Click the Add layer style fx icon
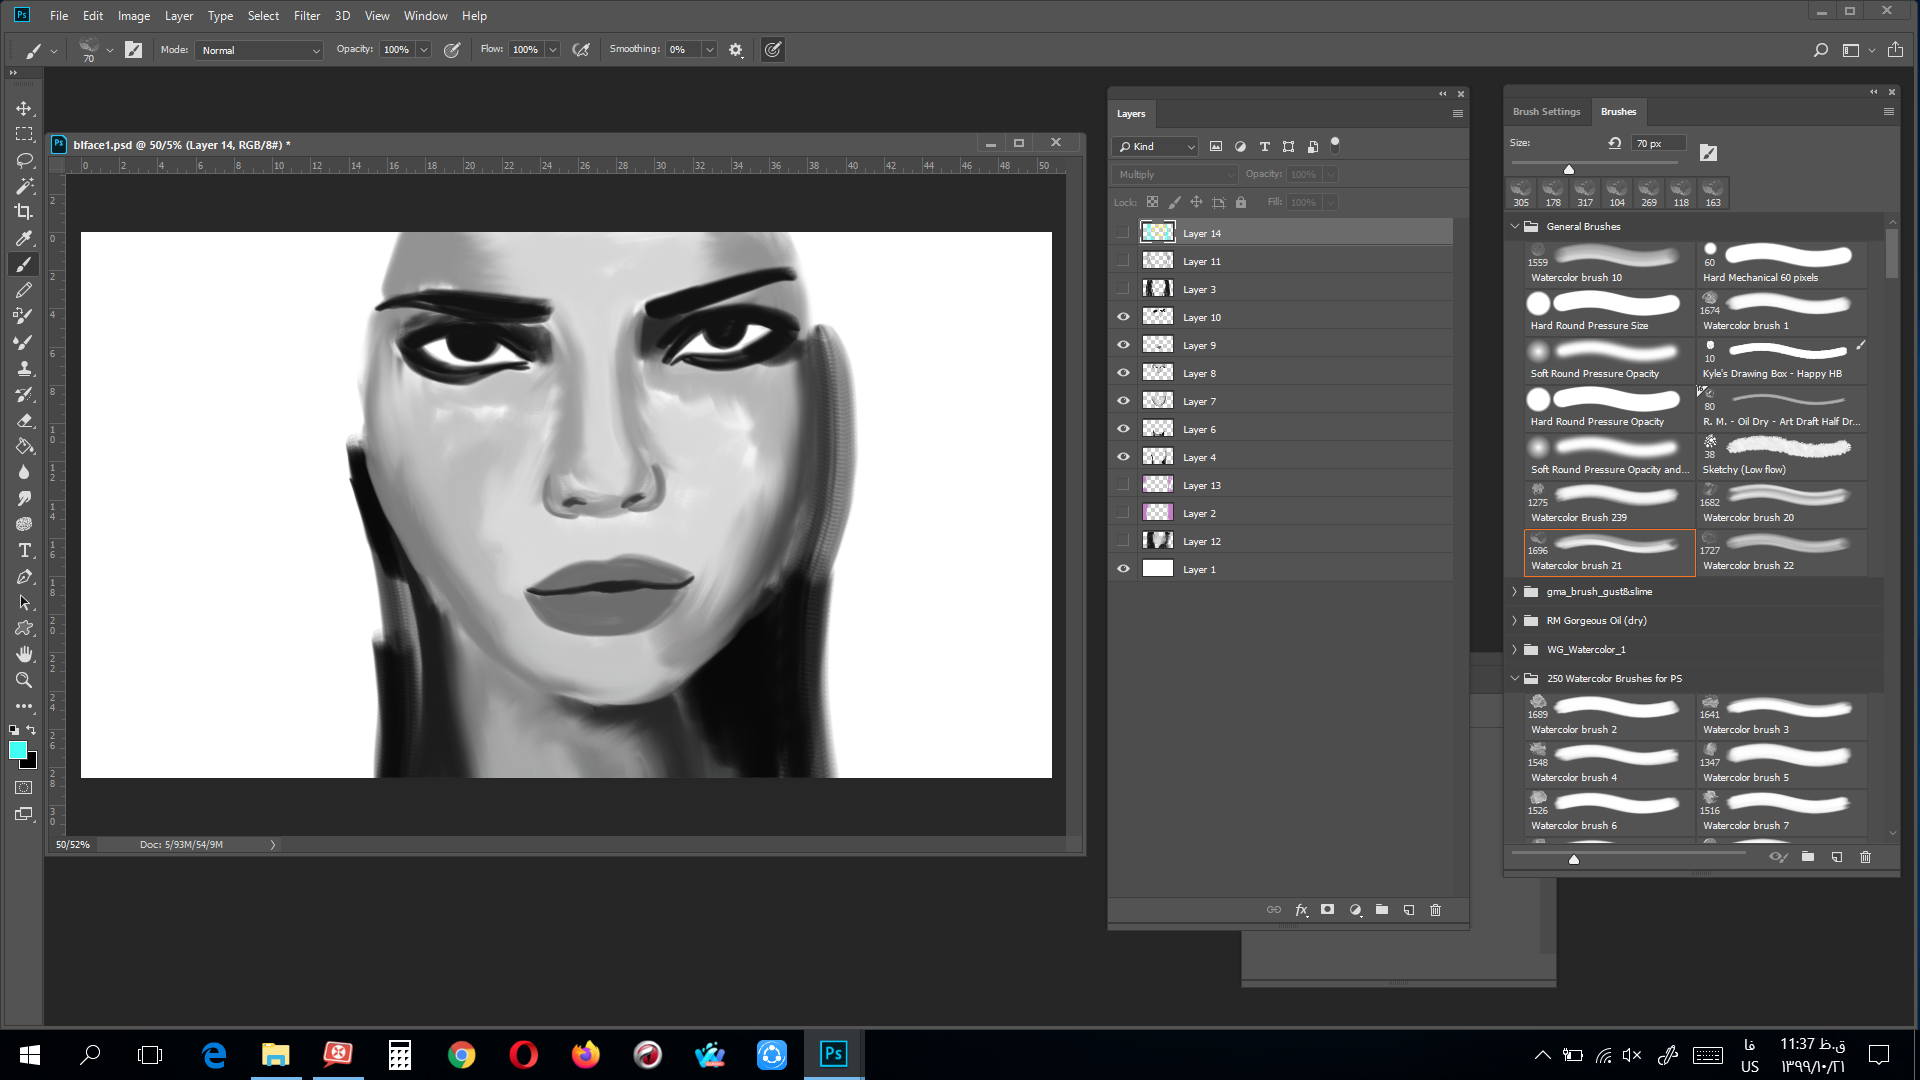This screenshot has width=1920, height=1080. point(1301,910)
